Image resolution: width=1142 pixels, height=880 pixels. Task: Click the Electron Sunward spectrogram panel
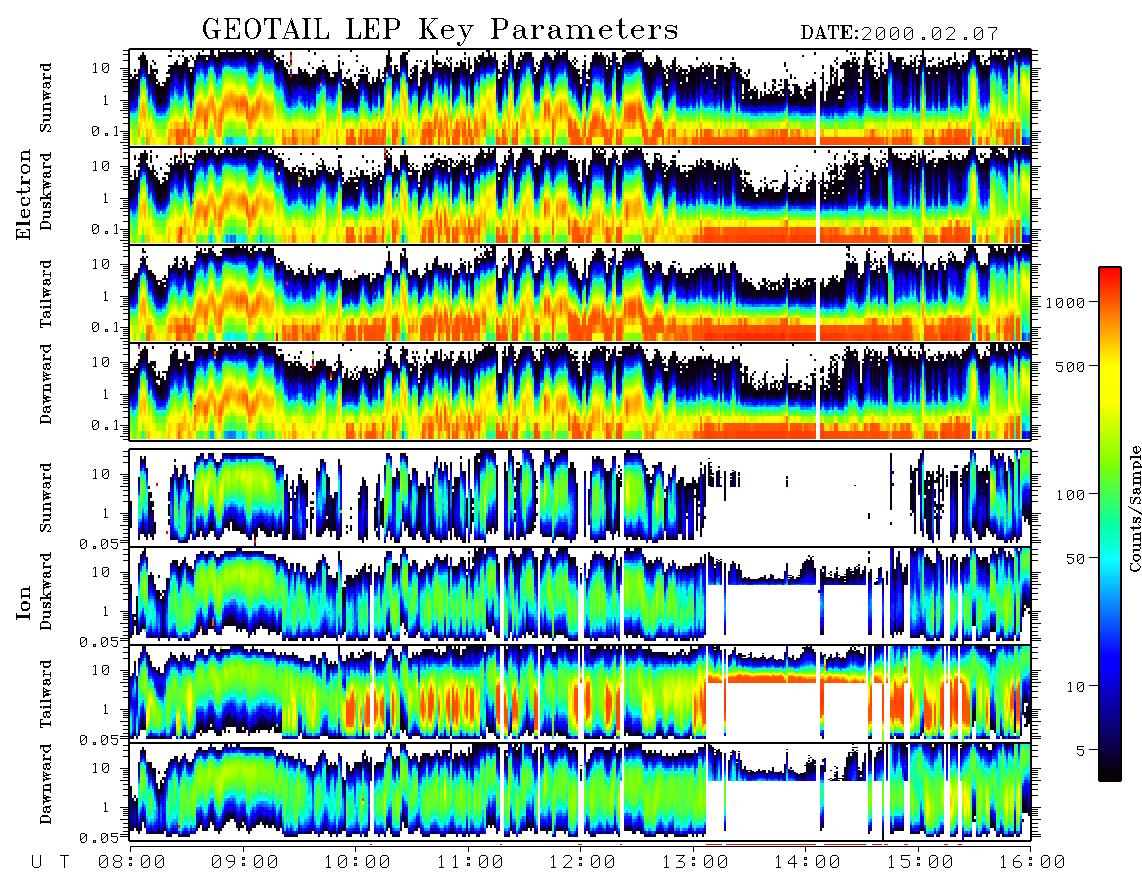(x=580, y=97)
